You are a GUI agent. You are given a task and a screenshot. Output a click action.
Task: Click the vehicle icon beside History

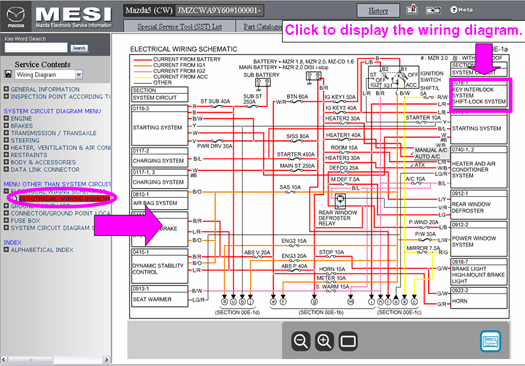(412, 10)
